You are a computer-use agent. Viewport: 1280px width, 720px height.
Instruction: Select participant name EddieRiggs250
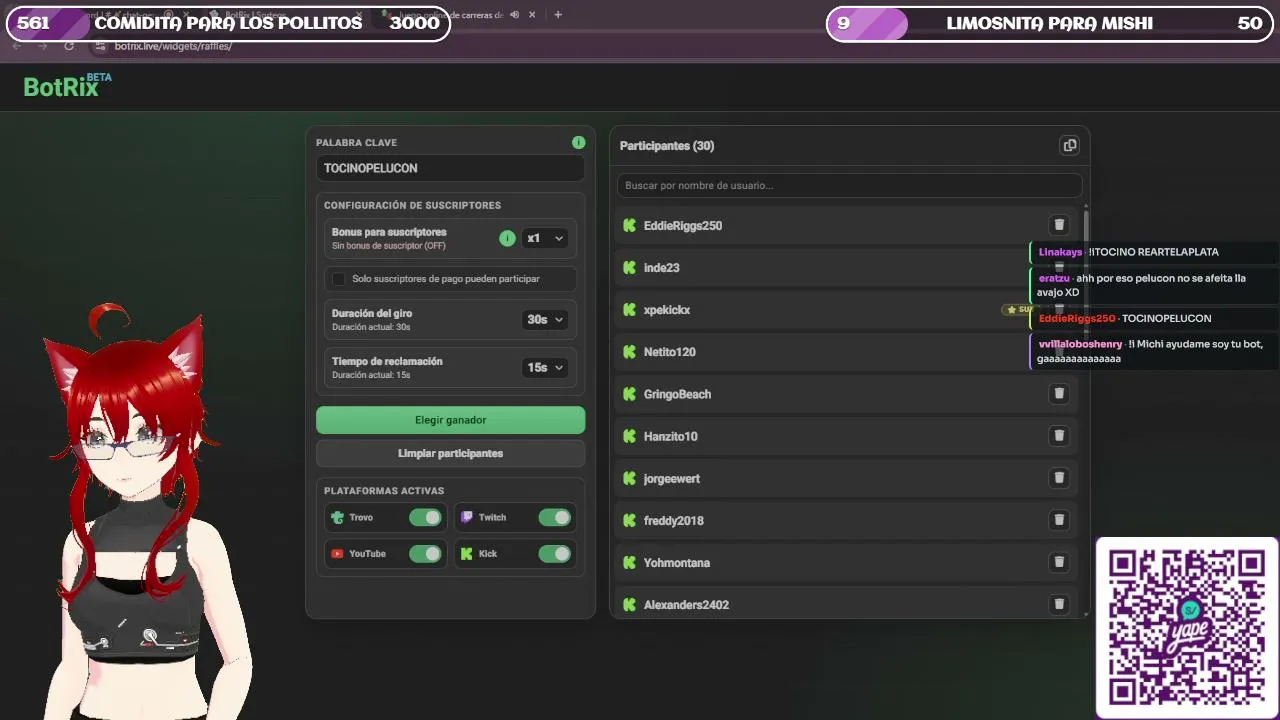click(x=683, y=226)
